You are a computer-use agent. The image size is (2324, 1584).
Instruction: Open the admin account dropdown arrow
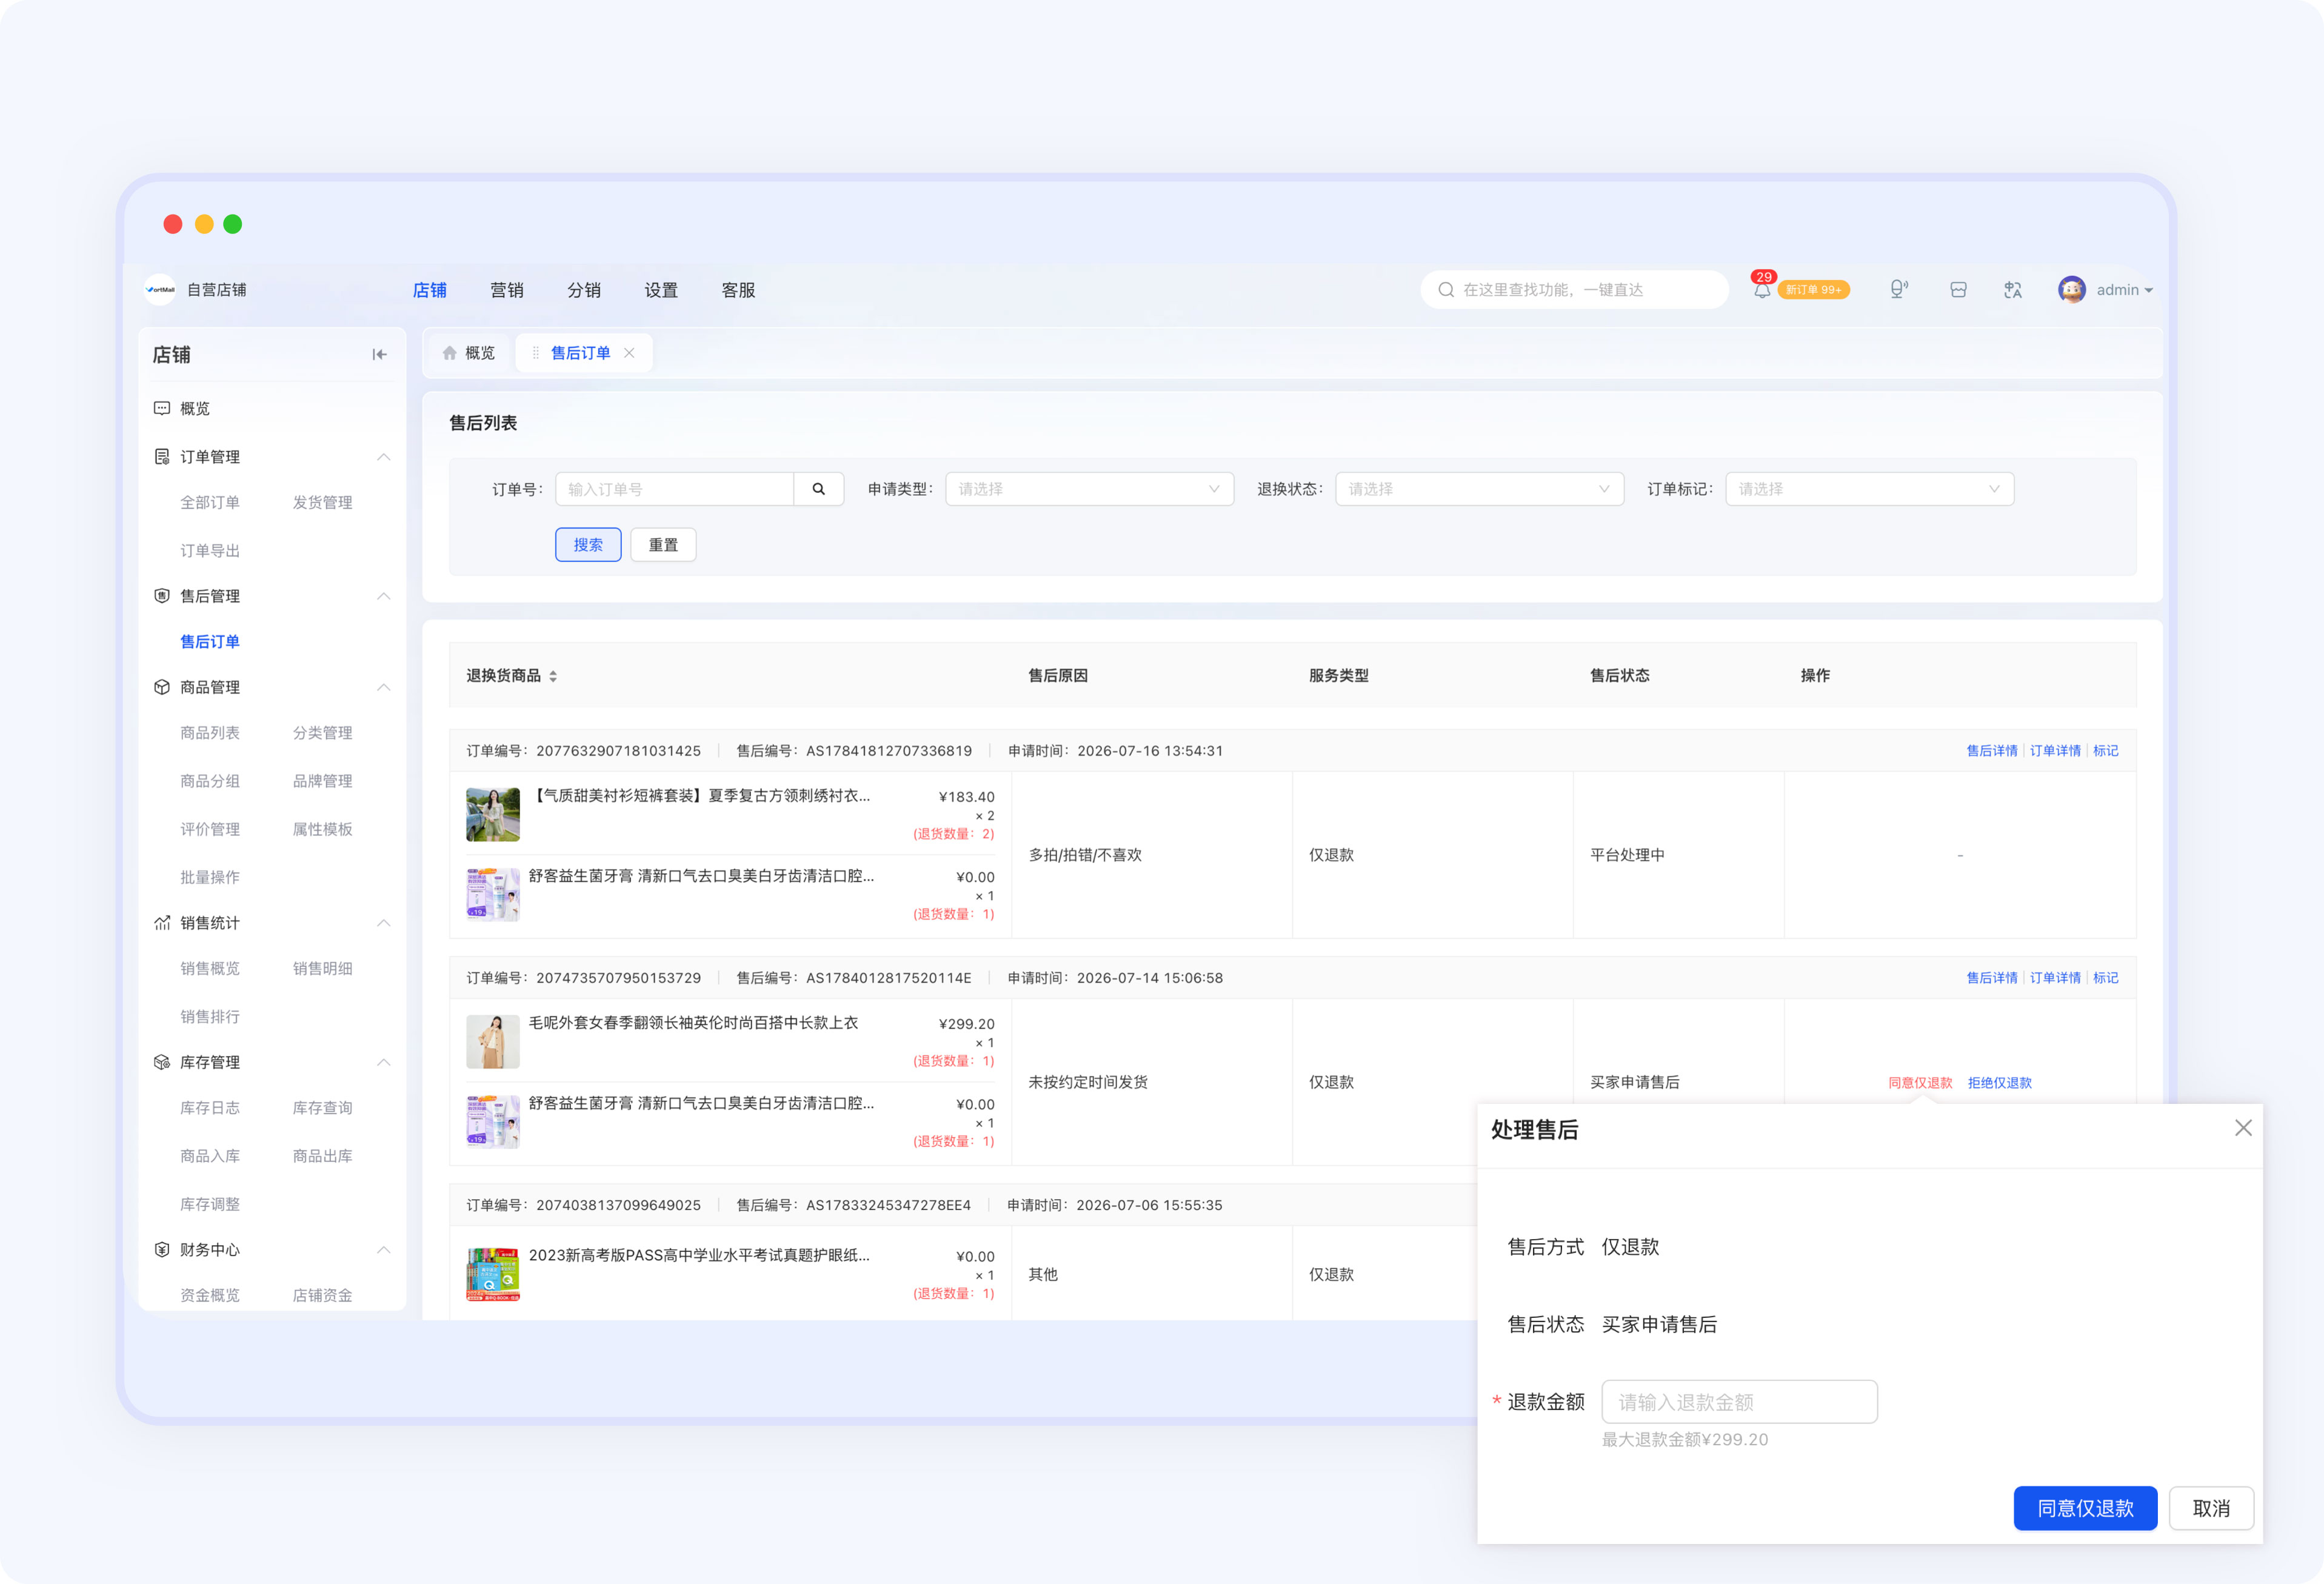pyautogui.click(x=2149, y=291)
